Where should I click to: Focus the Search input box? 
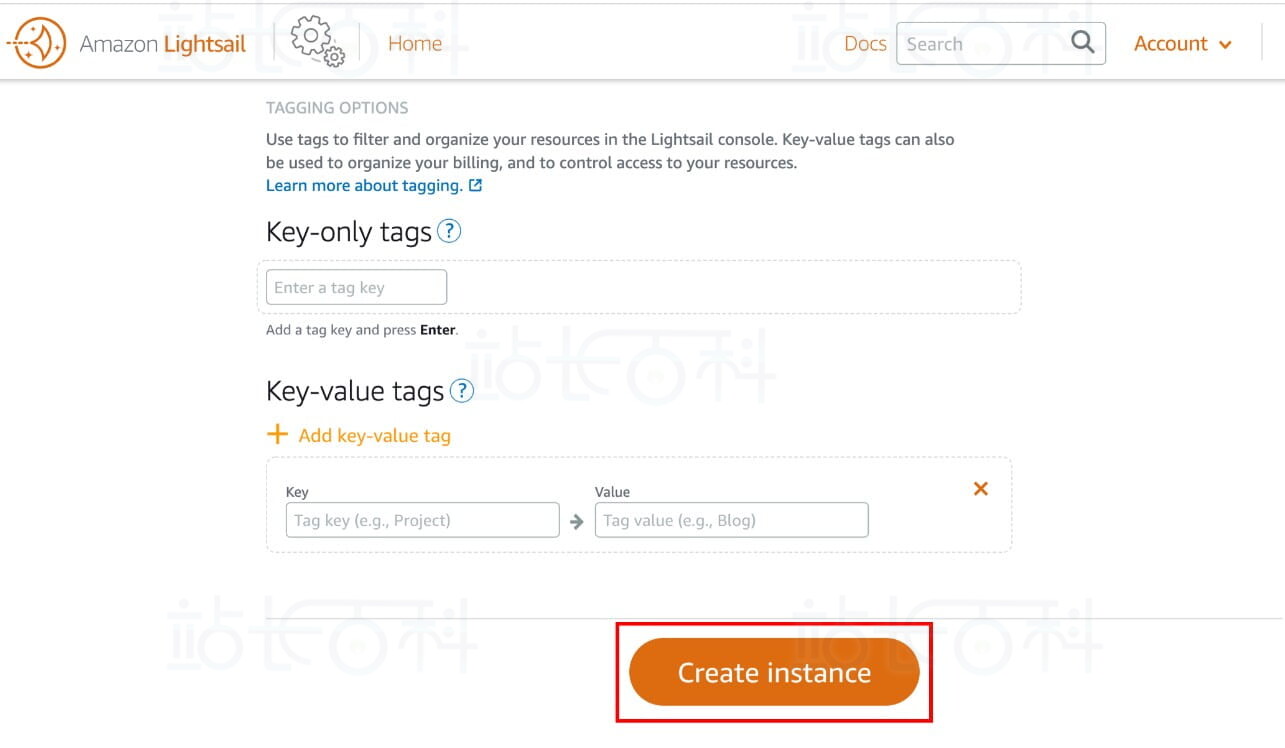(980, 44)
